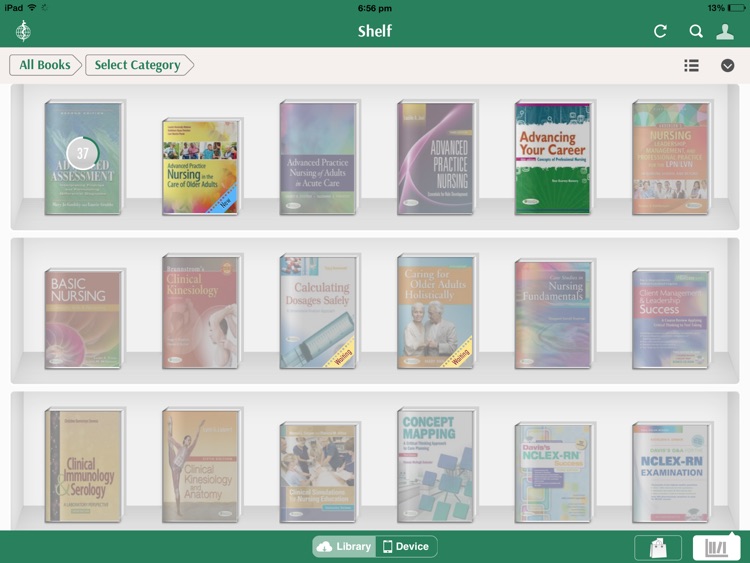Tap the F.A. Davis logo icon

tap(23, 31)
